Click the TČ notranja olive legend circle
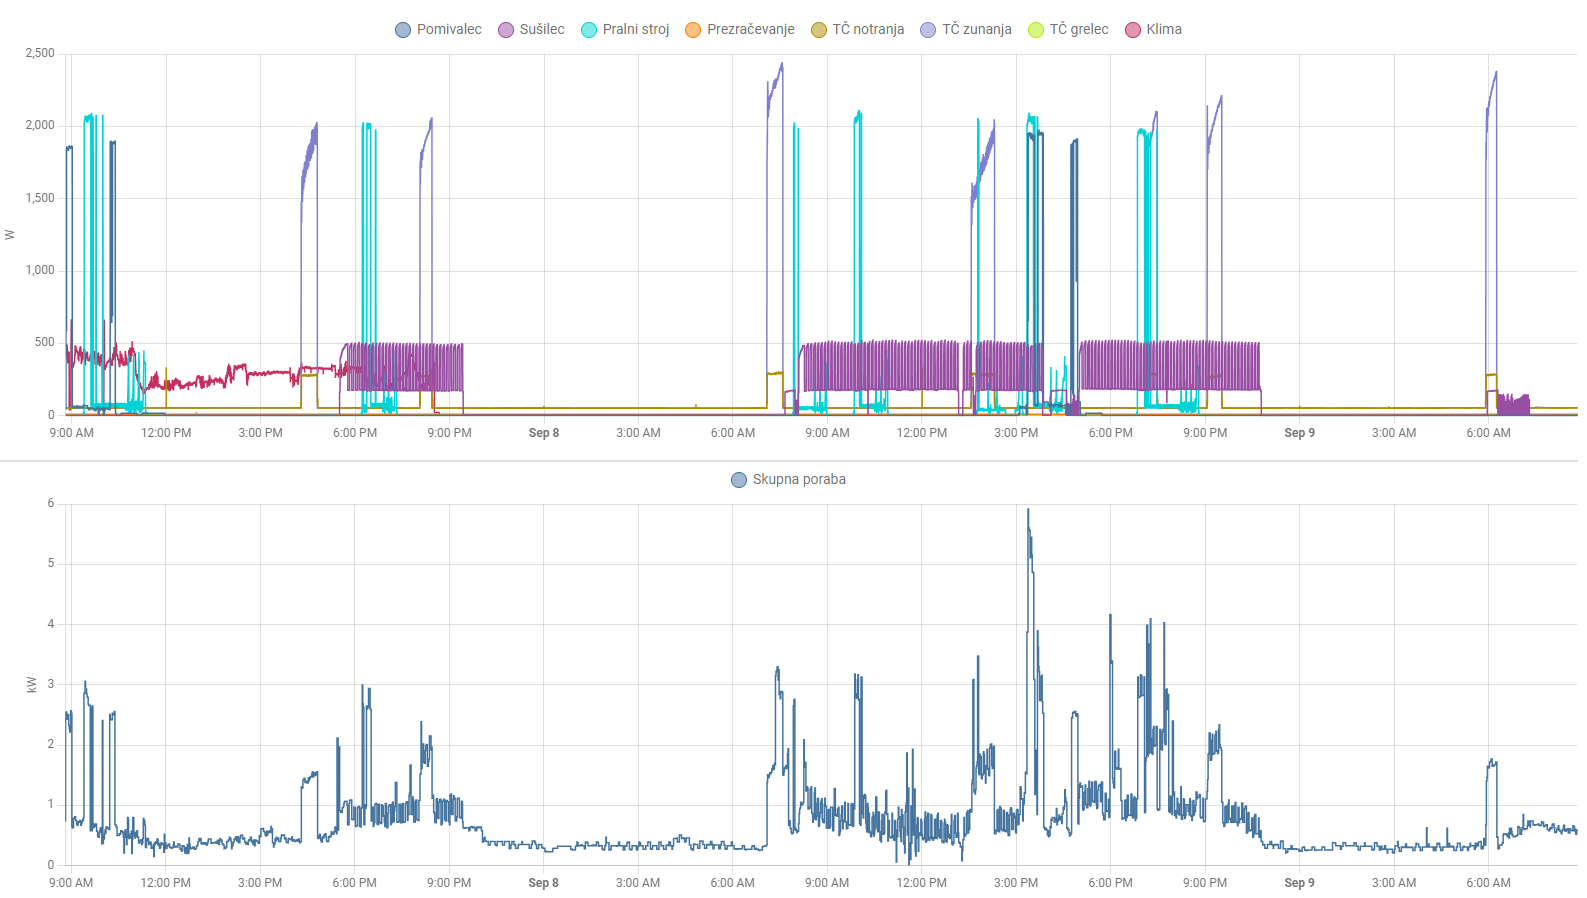 tap(819, 30)
